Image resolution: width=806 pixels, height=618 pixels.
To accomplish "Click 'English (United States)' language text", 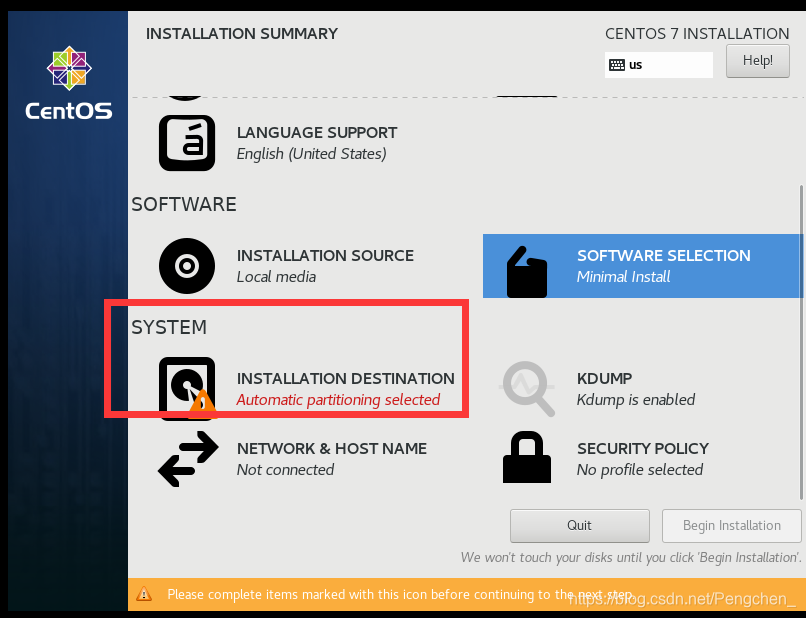I will click(x=312, y=154).
